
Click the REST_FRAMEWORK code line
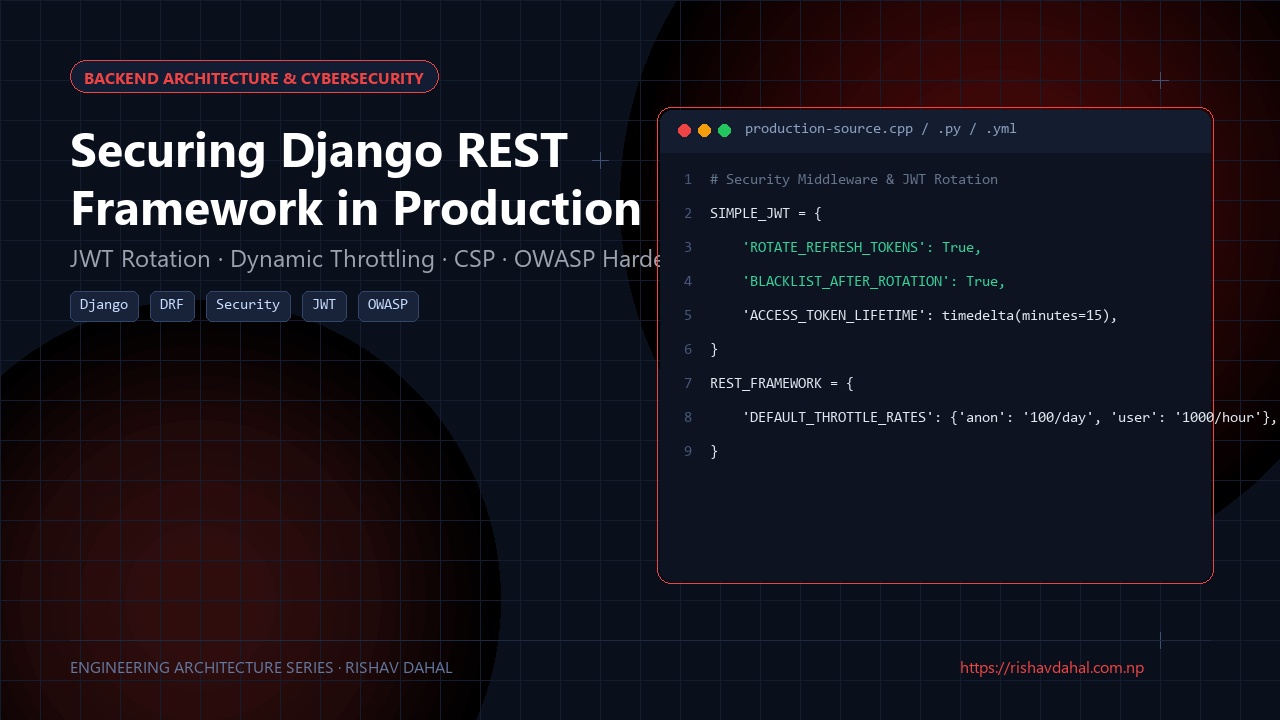click(782, 384)
